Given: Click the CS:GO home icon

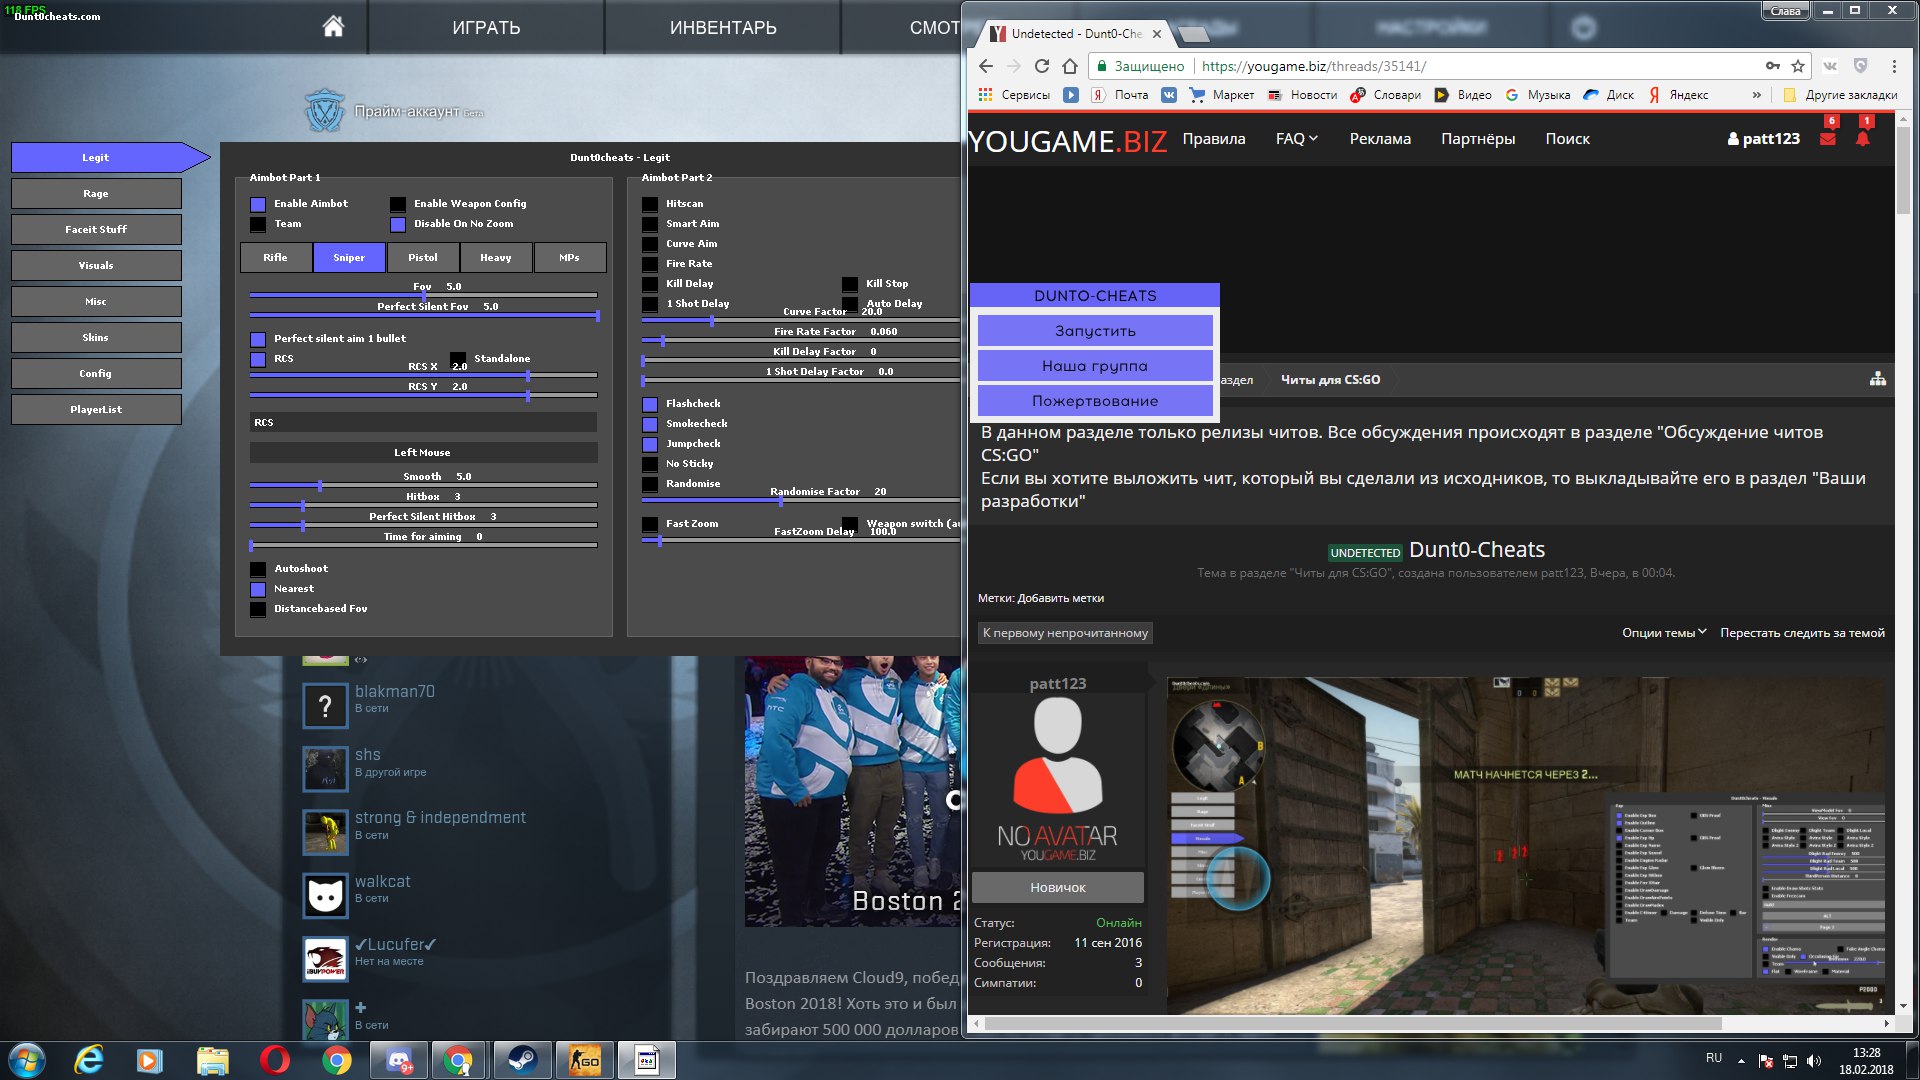Looking at the screenshot, I should 333,27.
